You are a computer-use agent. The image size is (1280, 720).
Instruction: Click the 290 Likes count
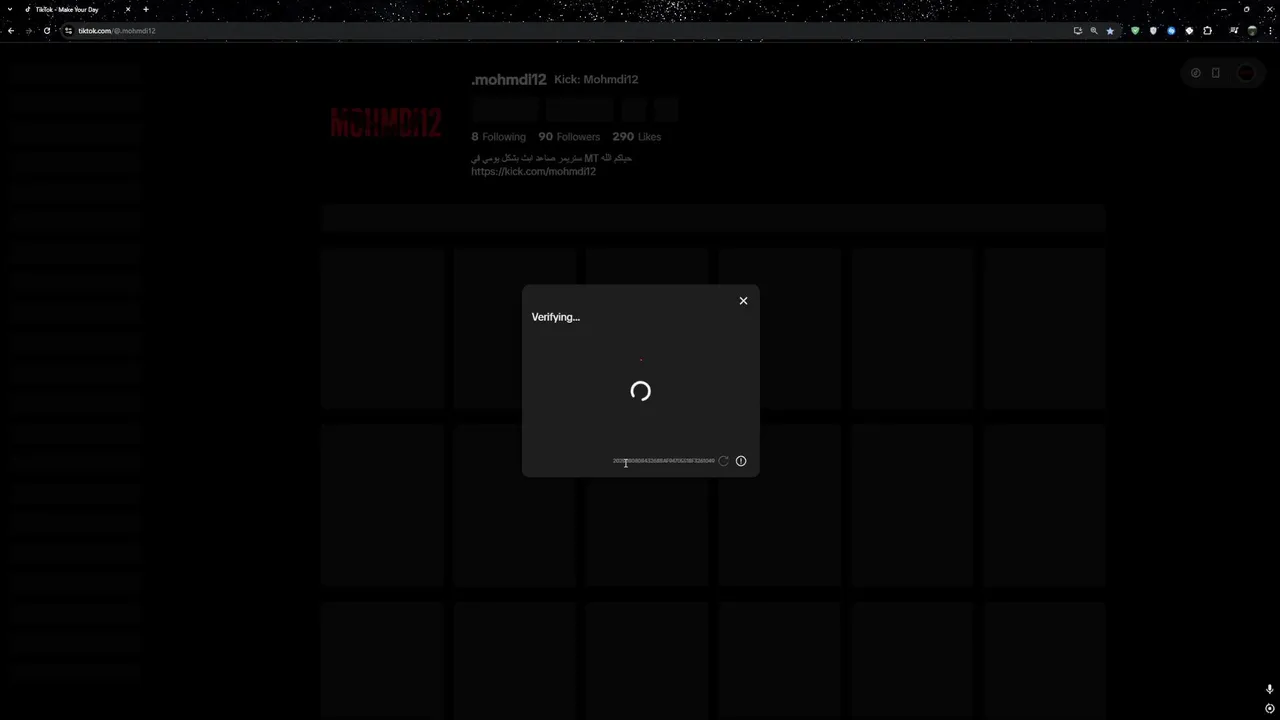[637, 137]
